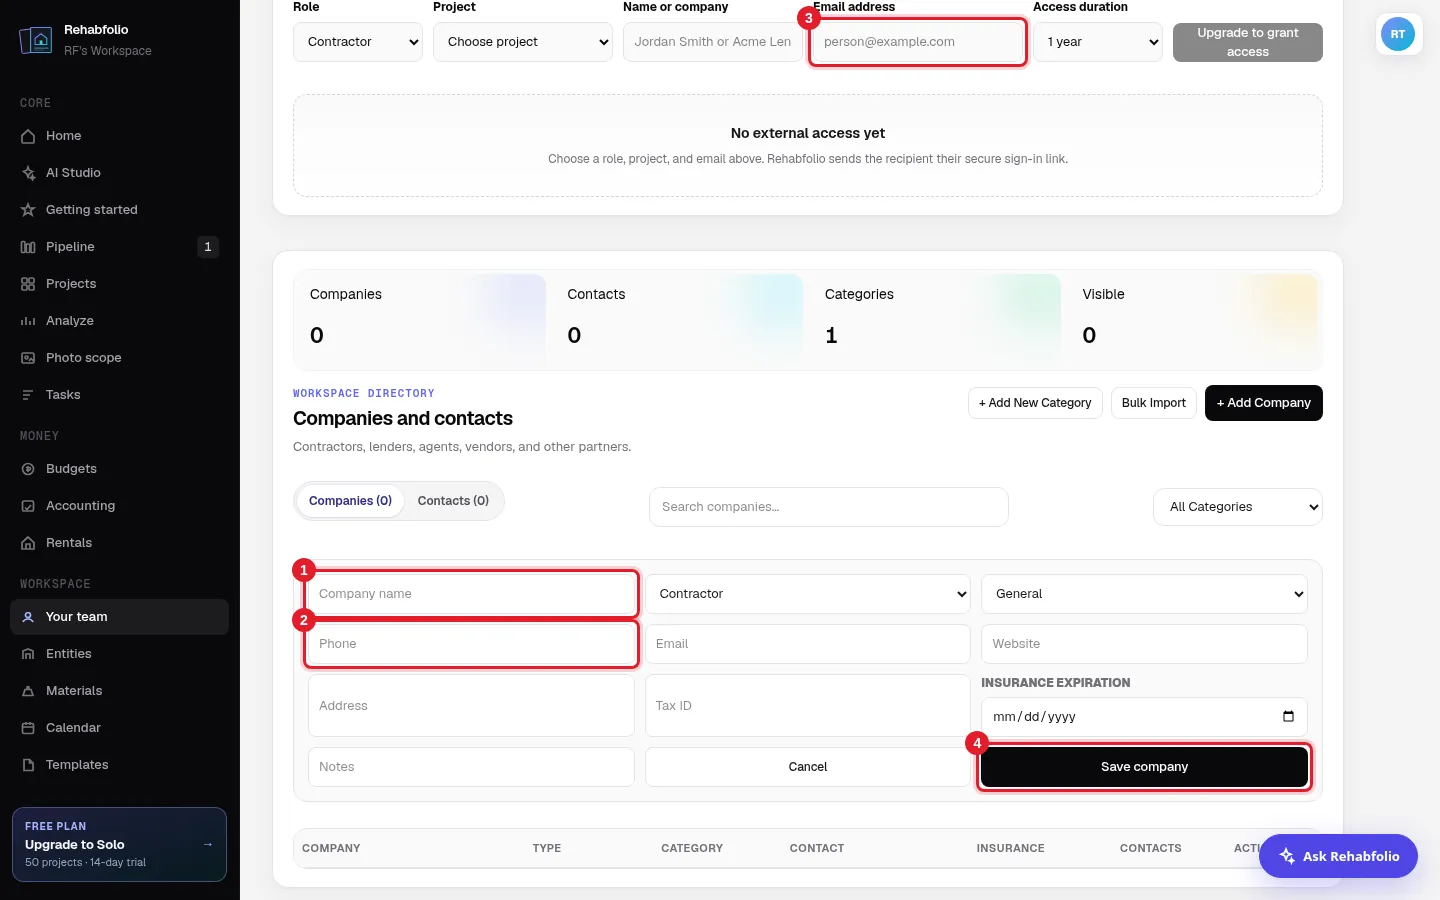Screen dimensions: 1440x900
Task: Click the COMPANY column header
Action: point(331,848)
